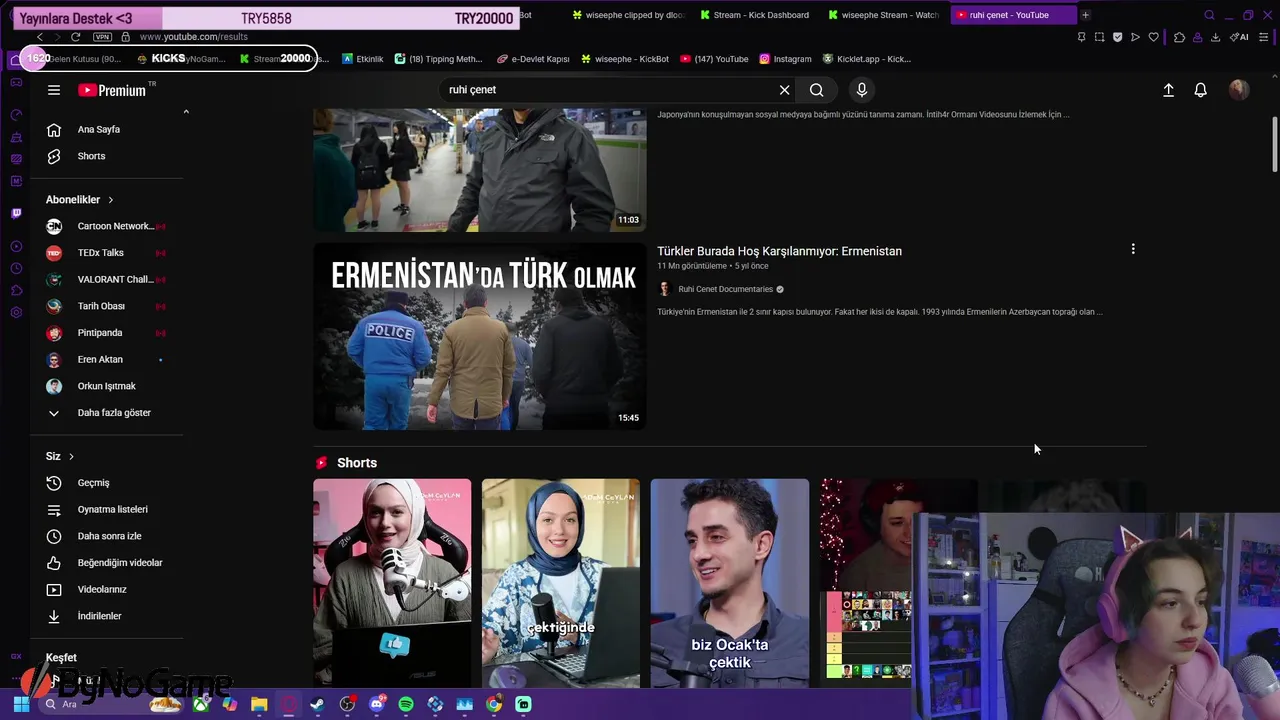Open Pintipanda subscription
The image size is (1280, 720).
[x=107, y=333]
